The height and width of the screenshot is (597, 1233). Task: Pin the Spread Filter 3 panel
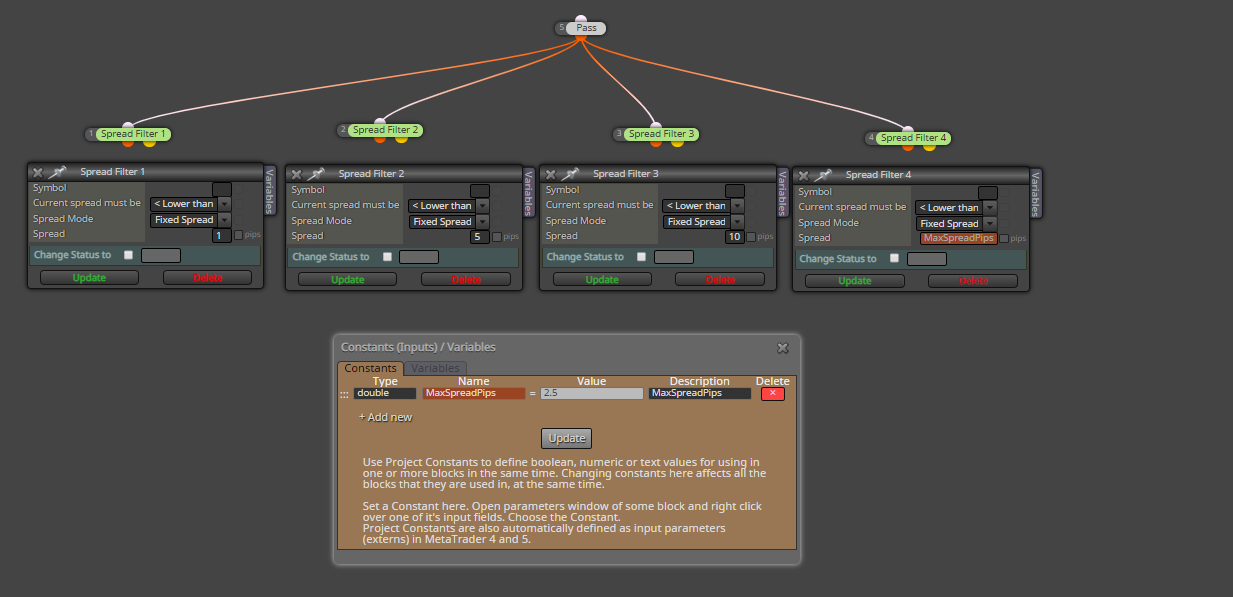pos(569,174)
